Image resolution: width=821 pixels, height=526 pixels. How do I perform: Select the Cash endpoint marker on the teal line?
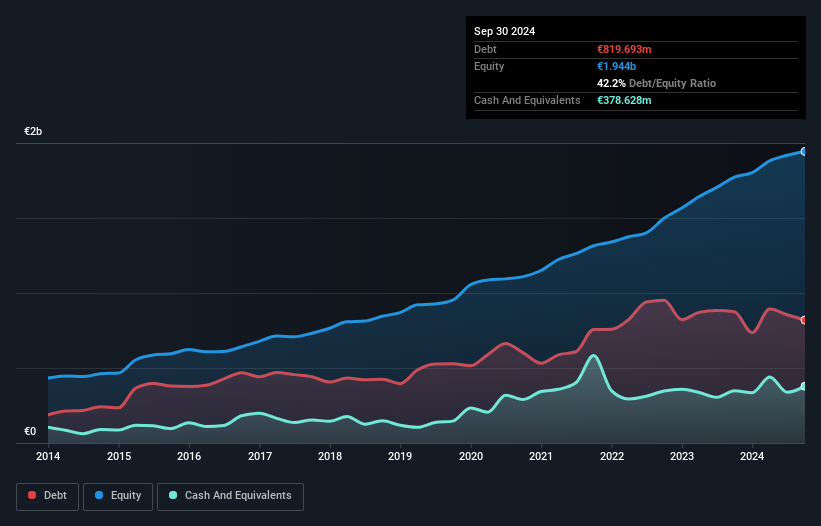(804, 386)
